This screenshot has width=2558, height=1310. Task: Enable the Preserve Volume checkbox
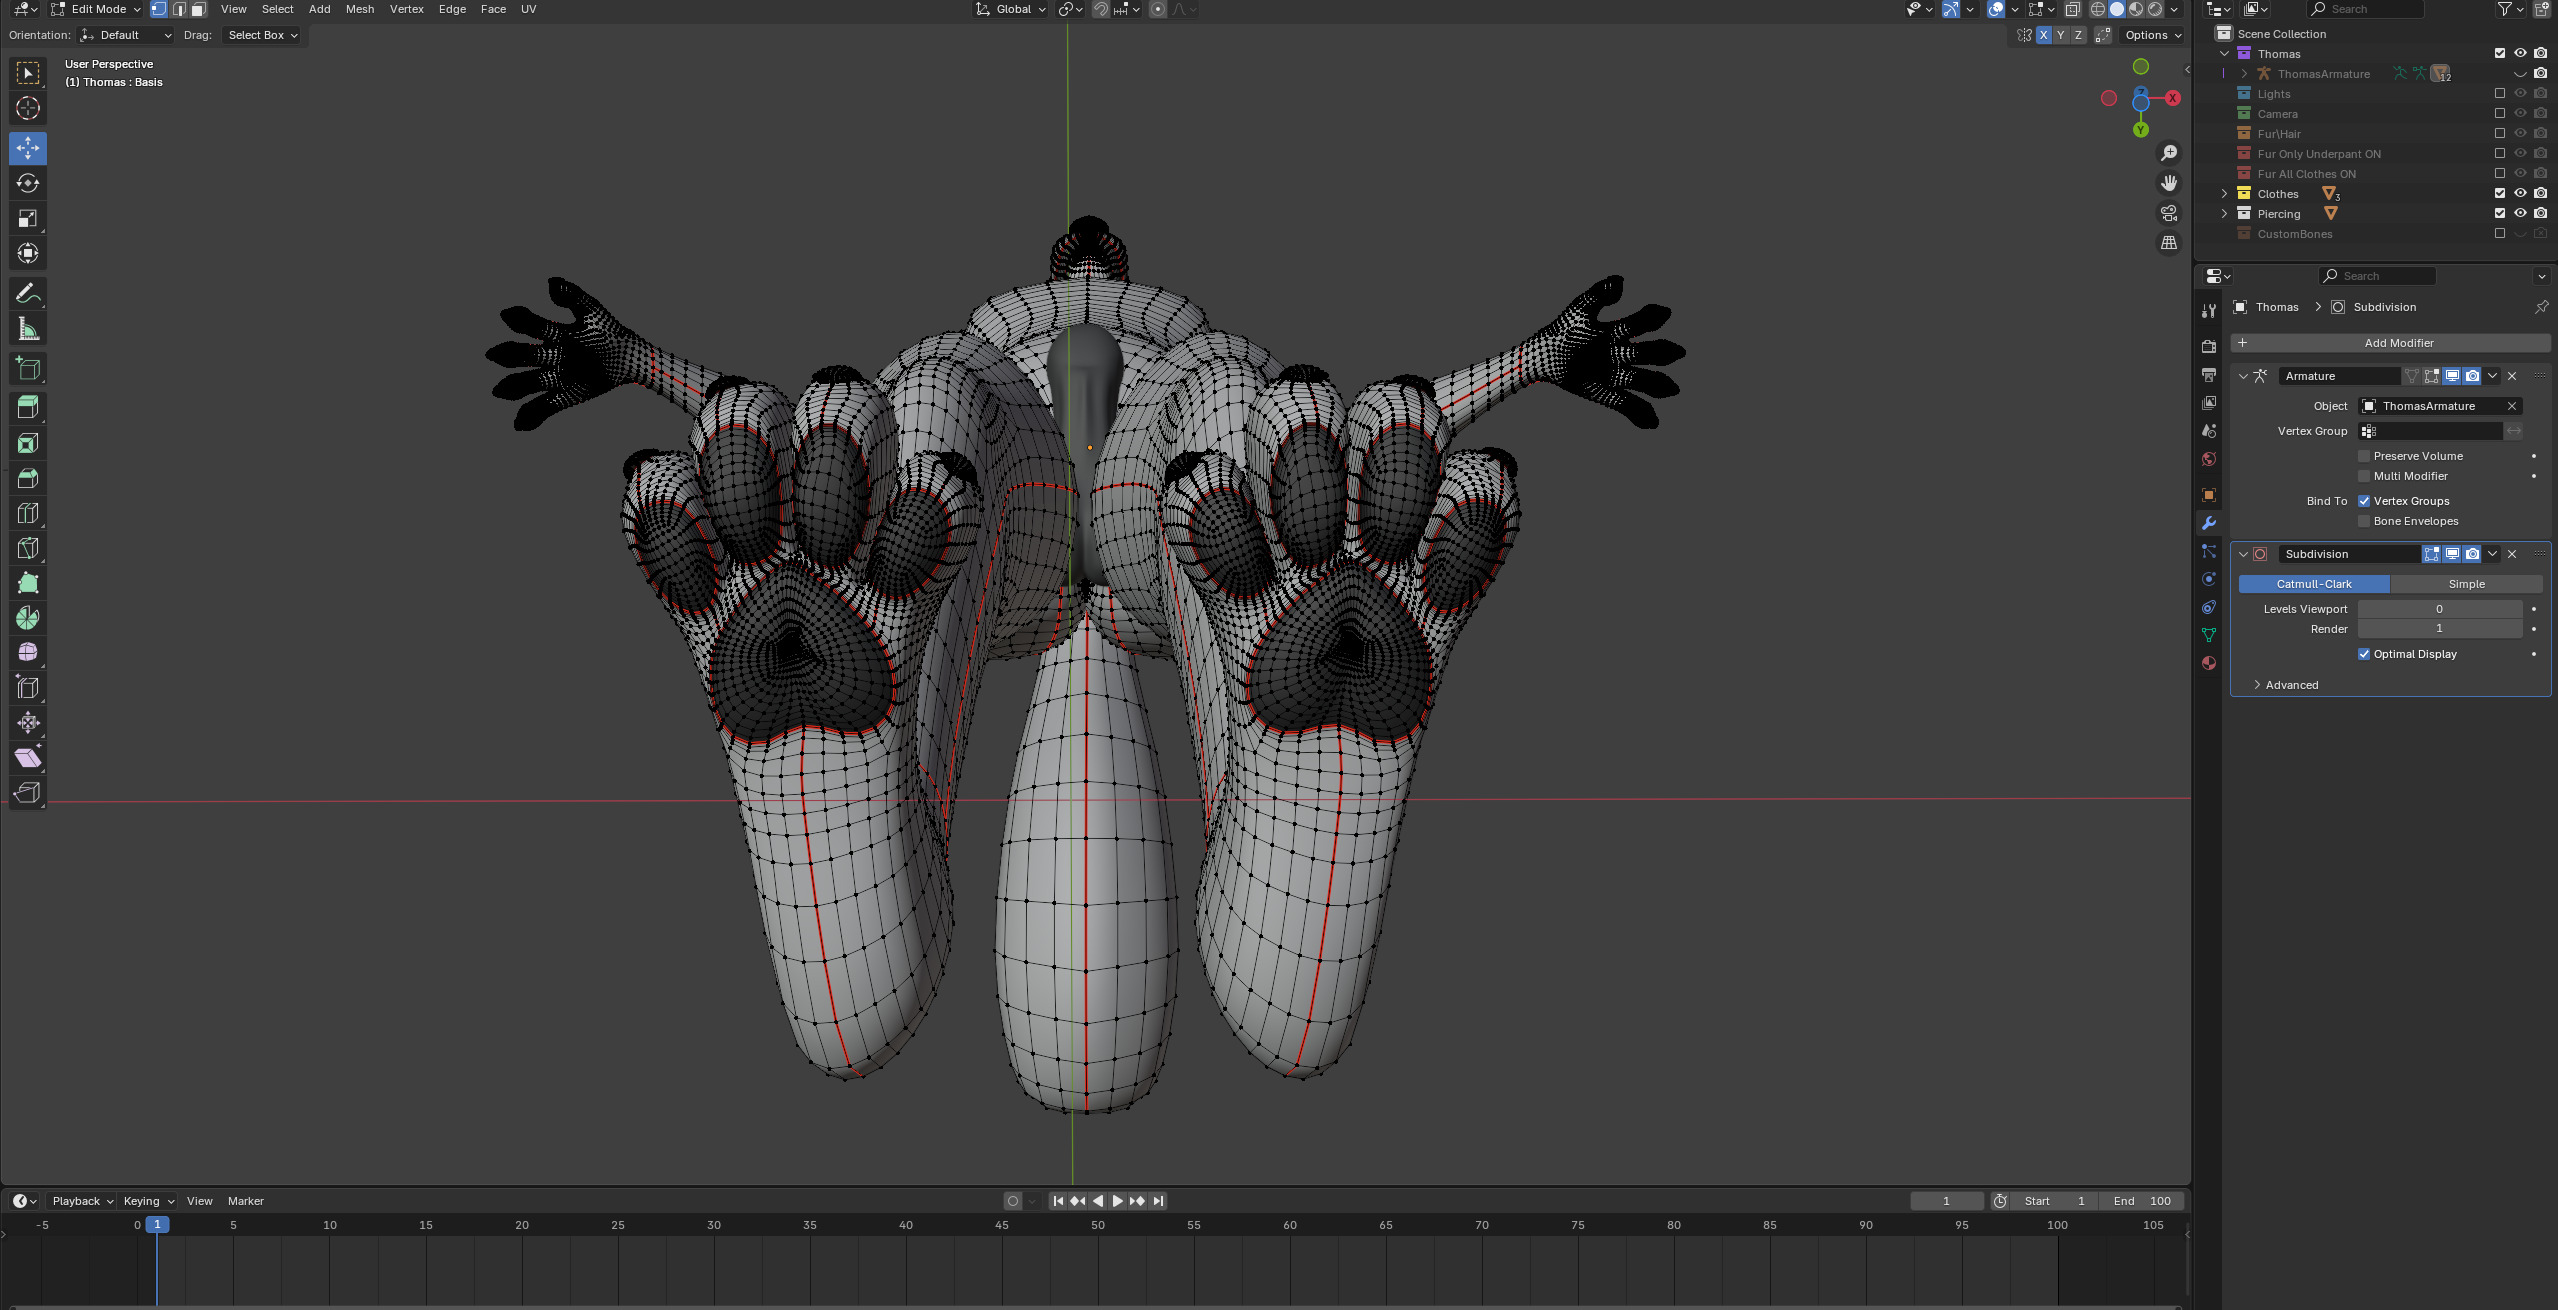point(2364,456)
